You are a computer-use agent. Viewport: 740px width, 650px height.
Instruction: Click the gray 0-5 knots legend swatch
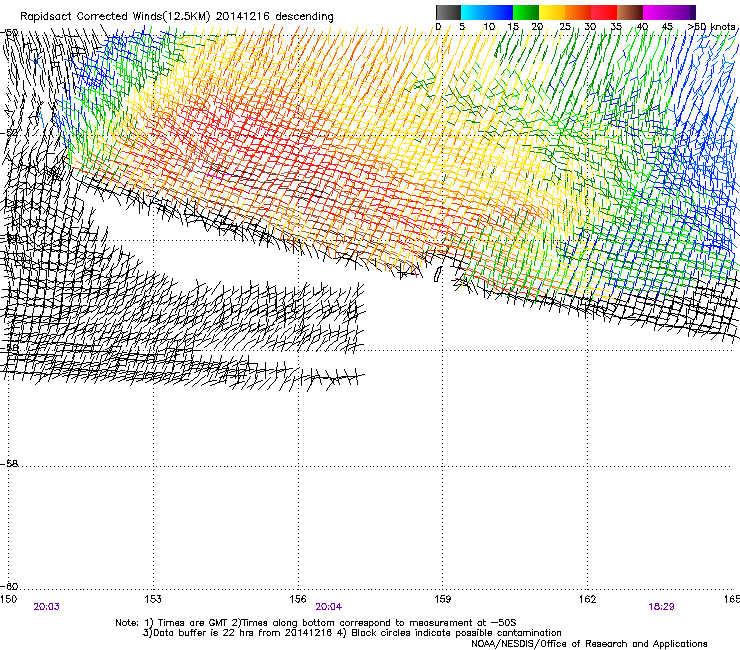point(448,12)
